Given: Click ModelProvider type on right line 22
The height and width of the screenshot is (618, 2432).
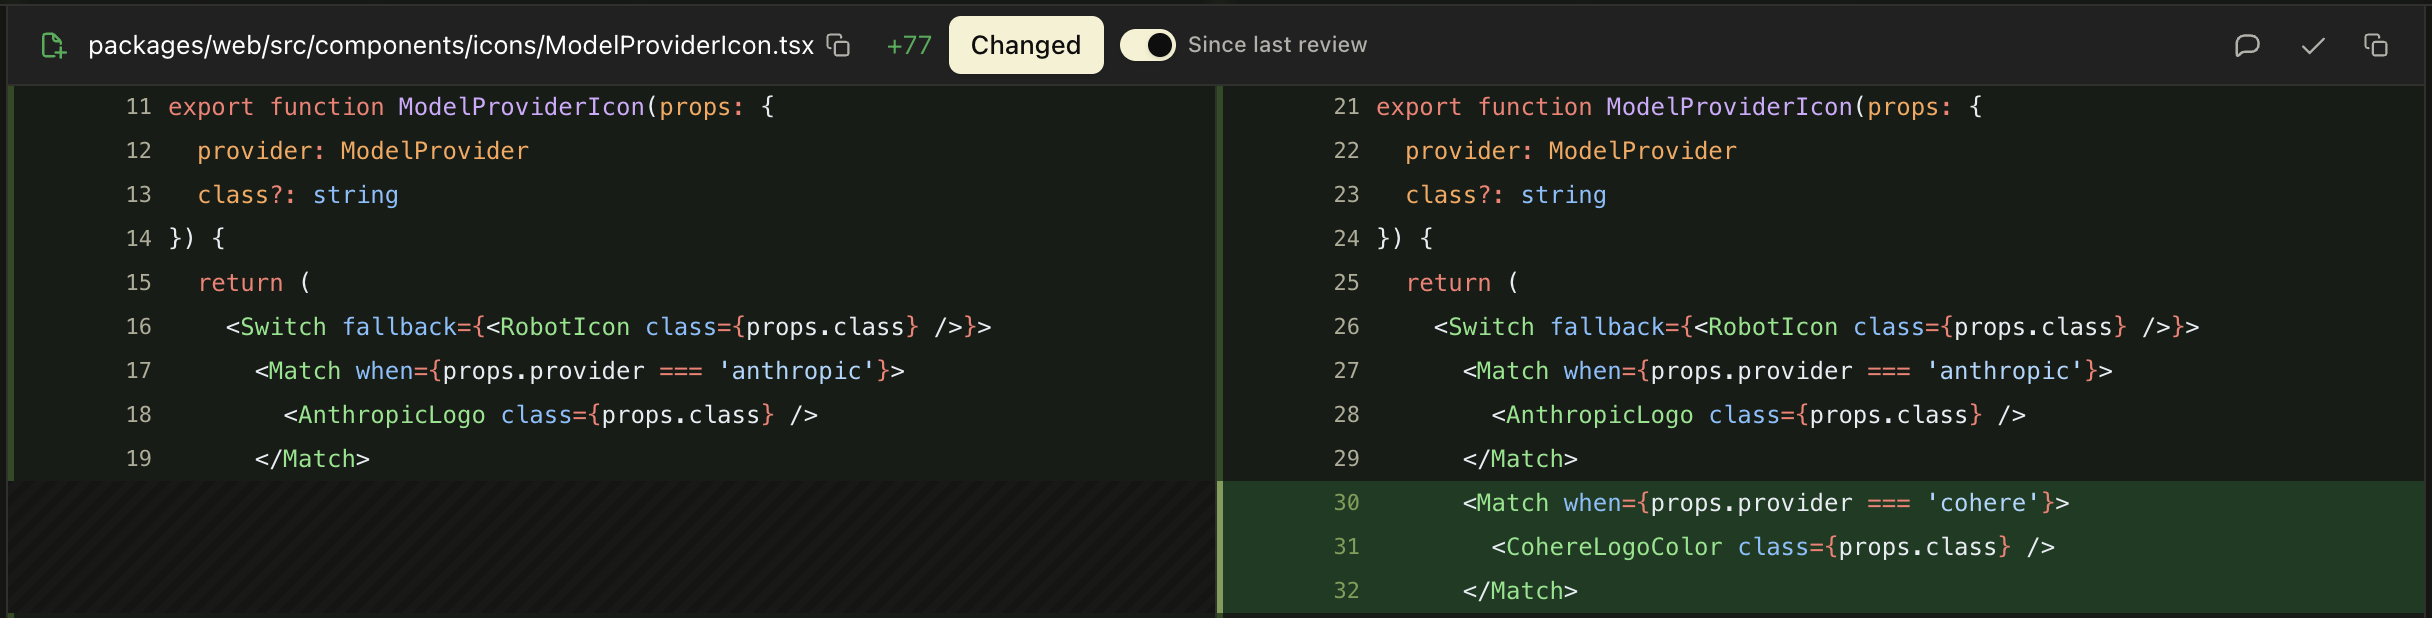Looking at the screenshot, I should (1643, 151).
